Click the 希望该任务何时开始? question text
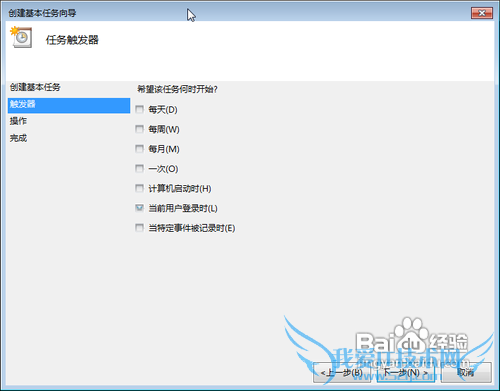Screen dimensions: 500x391 click(177, 89)
